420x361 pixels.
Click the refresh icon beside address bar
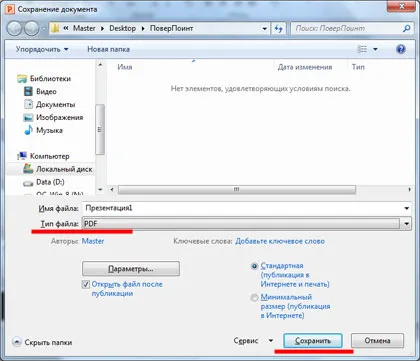click(x=279, y=29)
